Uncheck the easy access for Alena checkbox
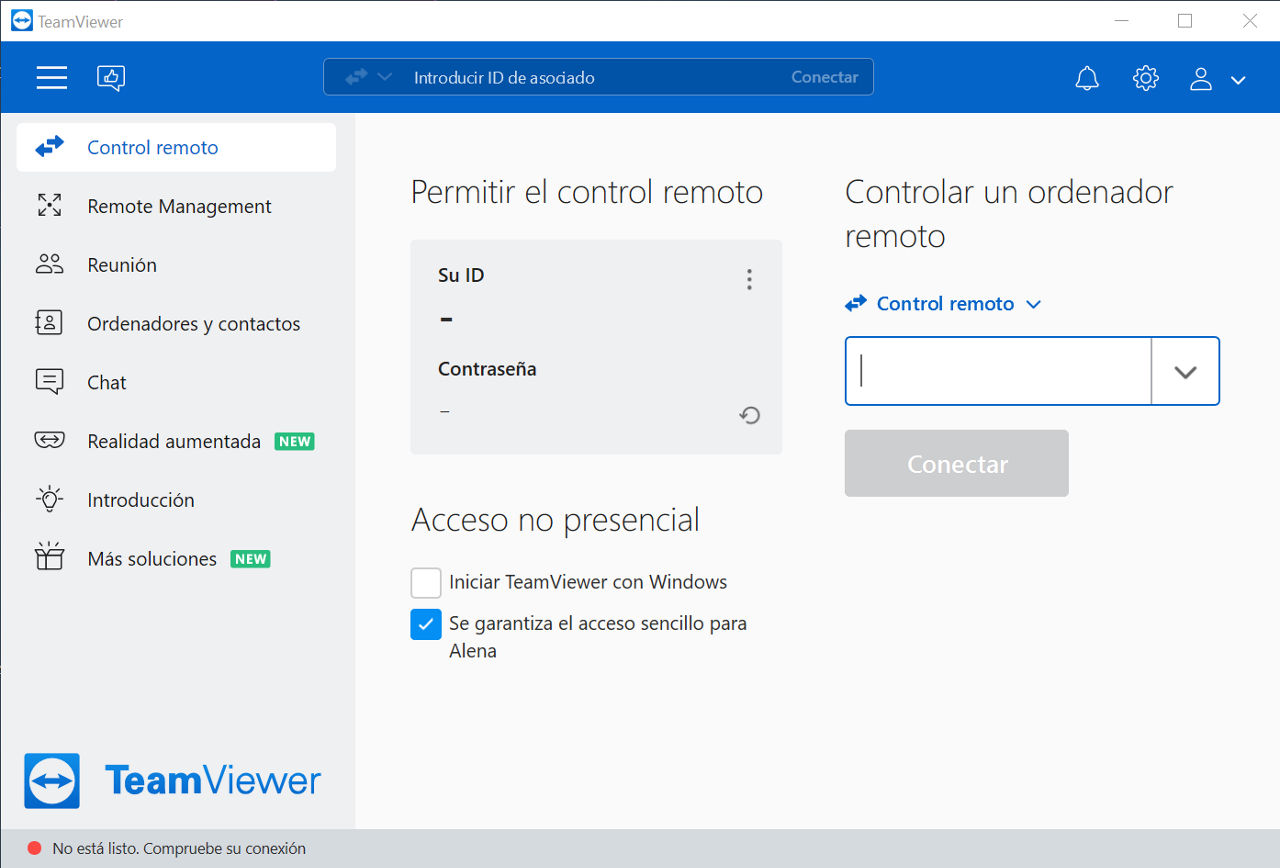The height and width of the screenshot is (868, 1280). click(426, 624)
